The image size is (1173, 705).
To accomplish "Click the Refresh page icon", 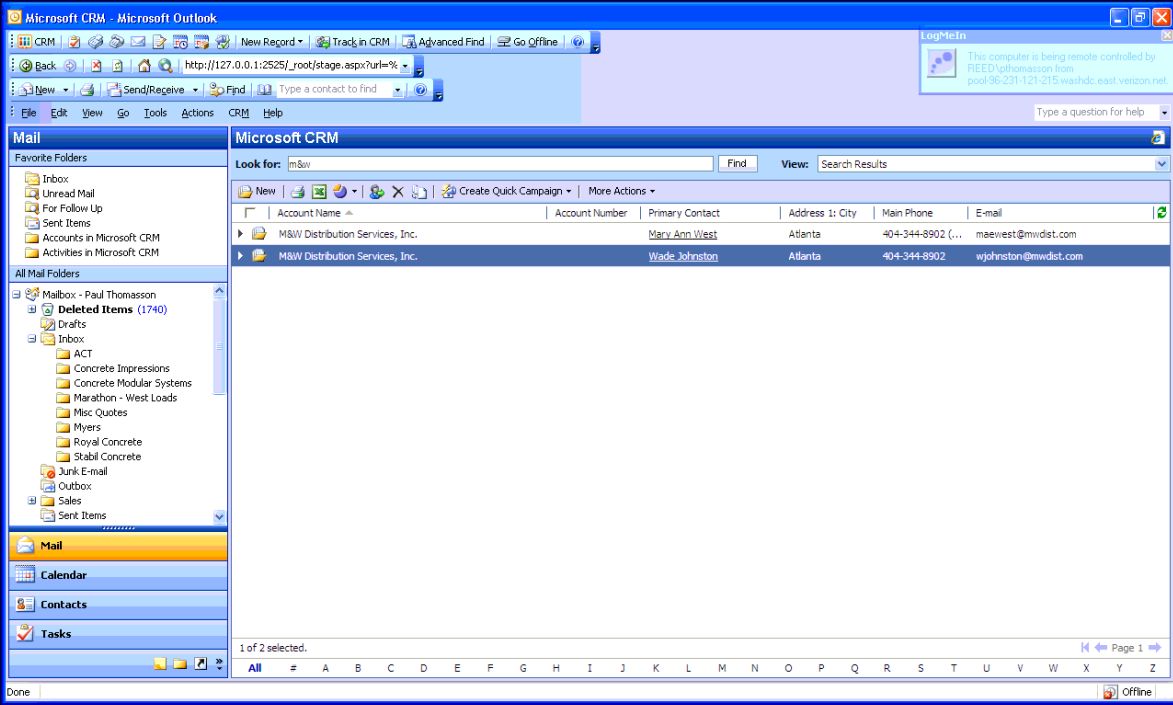I will (117, 66).
